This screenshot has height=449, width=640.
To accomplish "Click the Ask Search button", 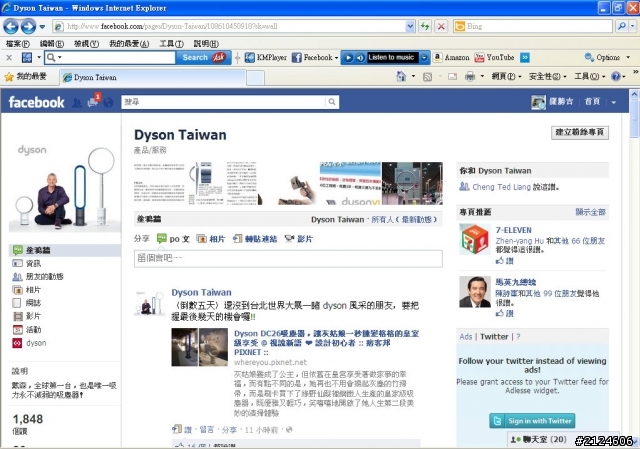I will tap(203, 58).
